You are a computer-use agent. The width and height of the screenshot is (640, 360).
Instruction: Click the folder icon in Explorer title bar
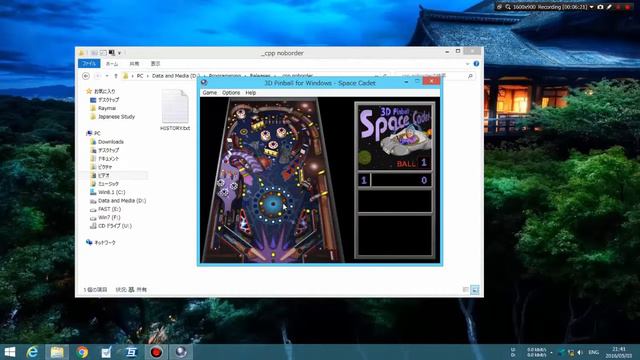pos(82,53)
